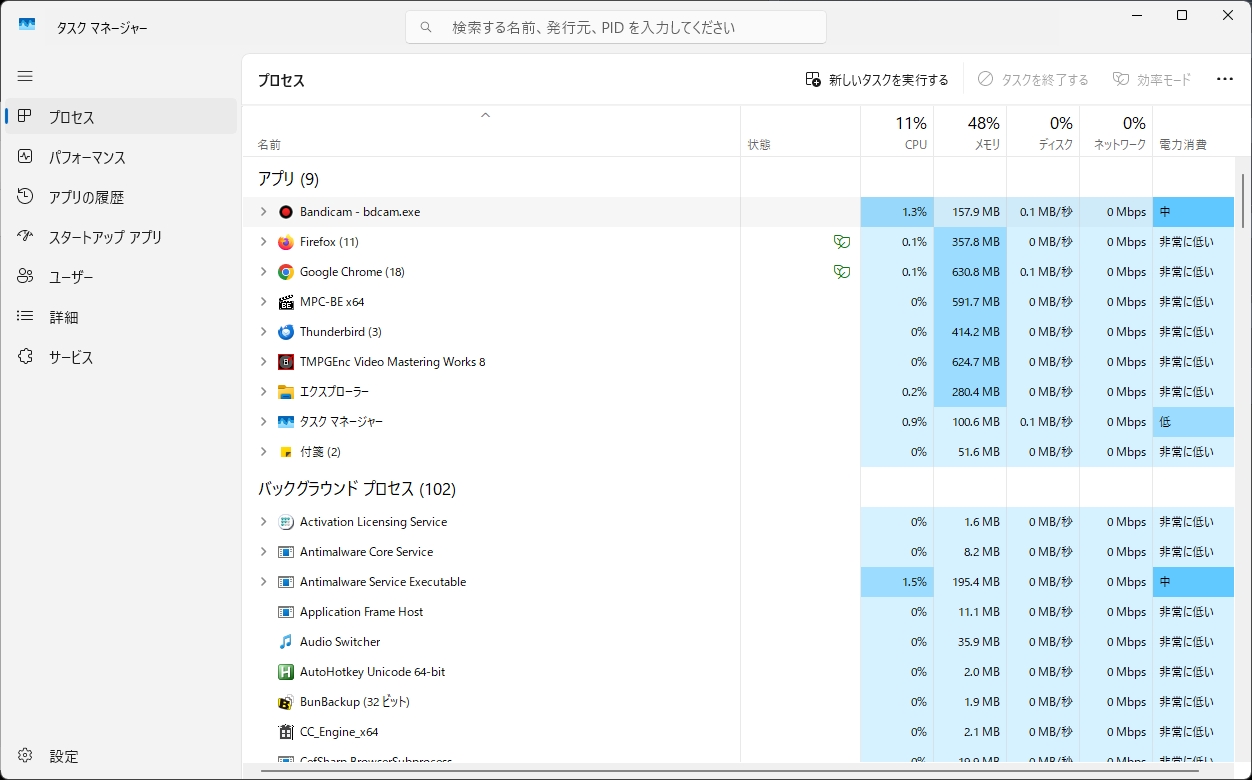Click the TMPGEnc Video Mastering Works icon
This screenshot has height=780, width=1252.
click(285, 362)
